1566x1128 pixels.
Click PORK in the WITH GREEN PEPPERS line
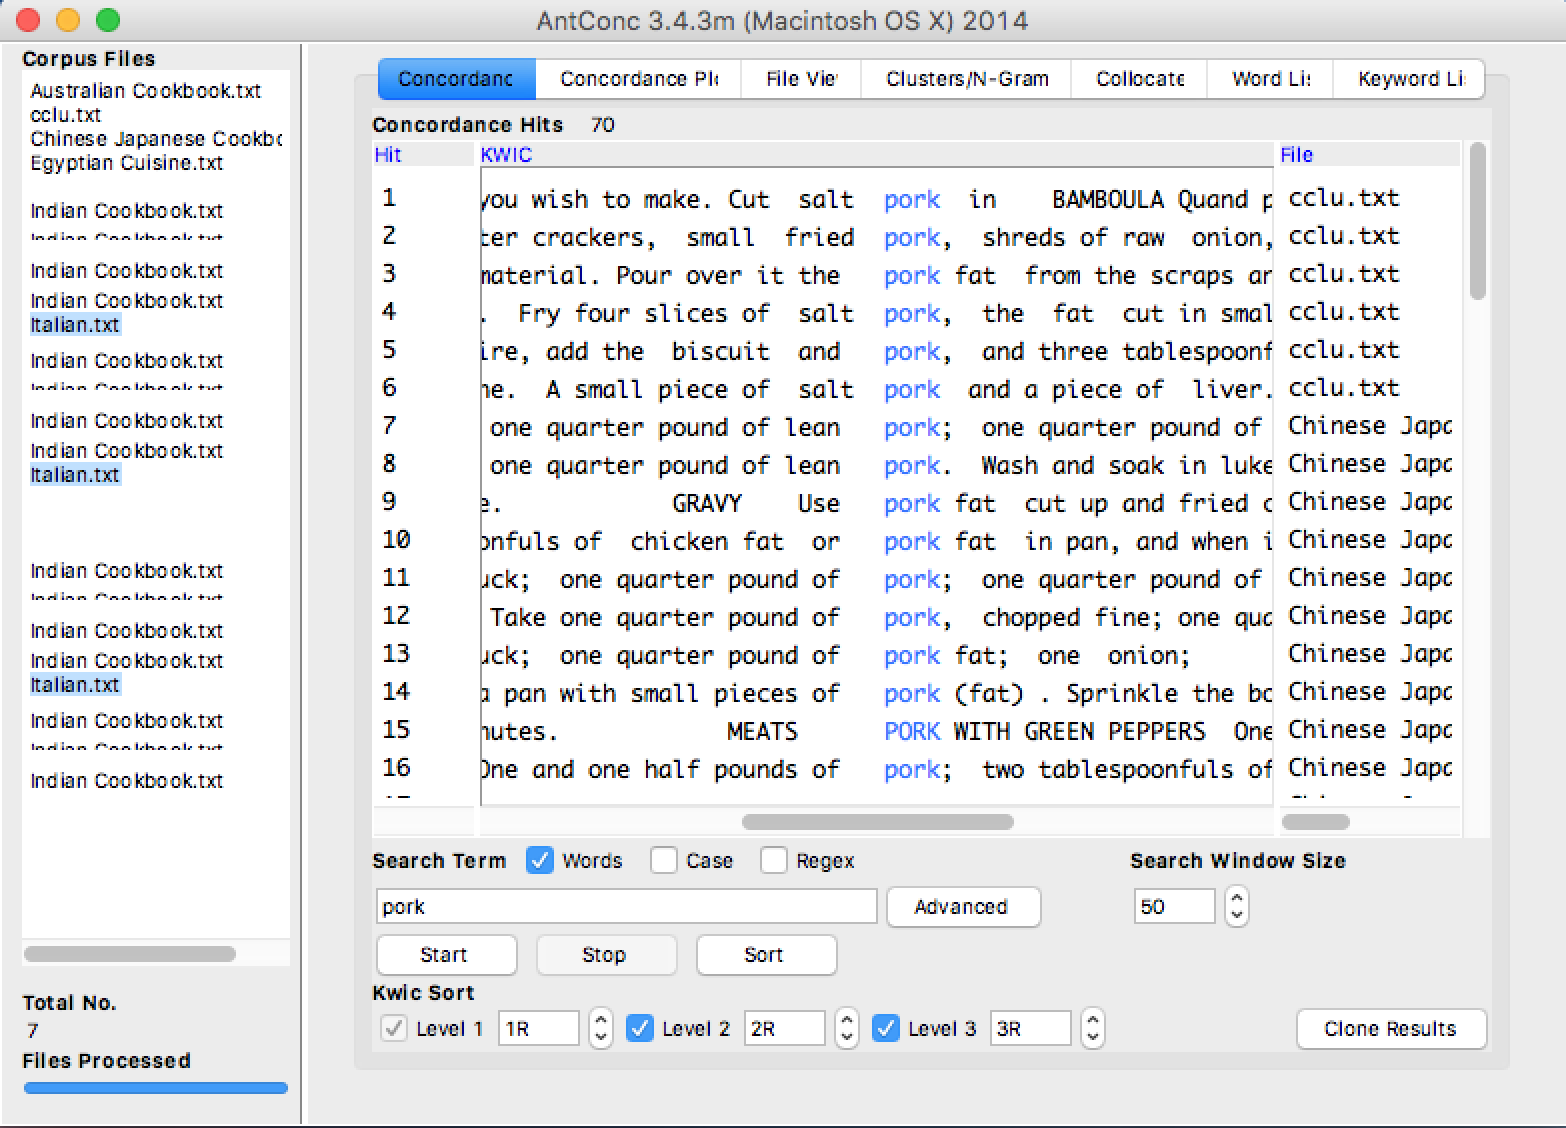(912, 732)
